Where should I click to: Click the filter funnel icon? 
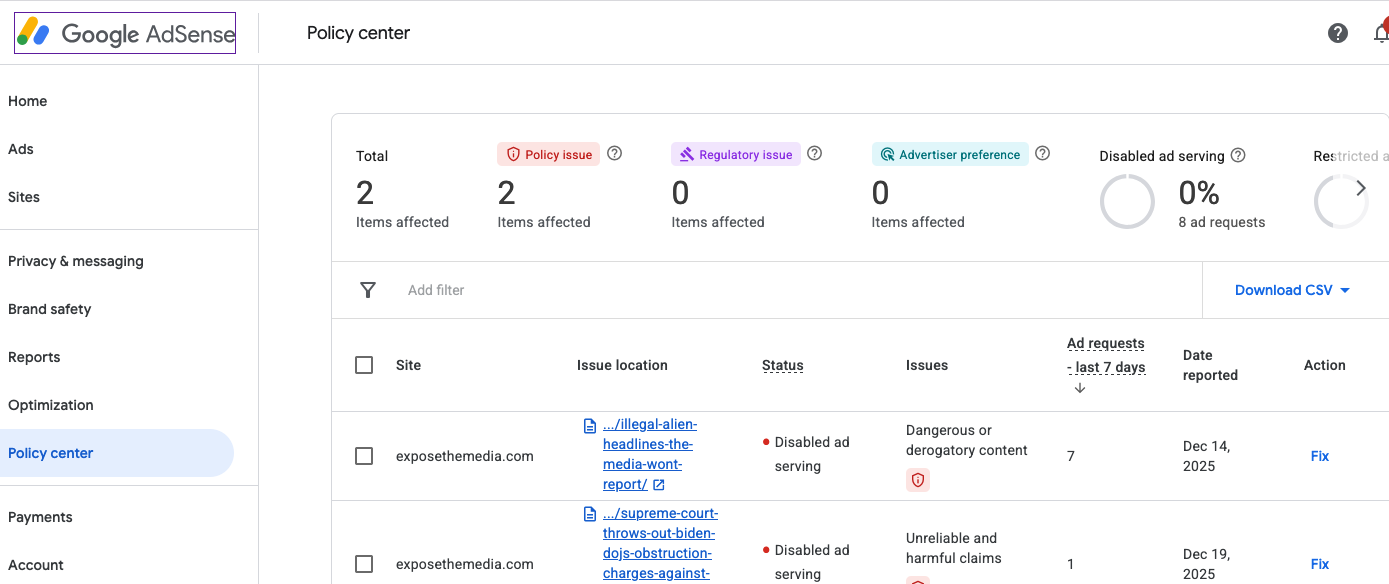(368, 290)
